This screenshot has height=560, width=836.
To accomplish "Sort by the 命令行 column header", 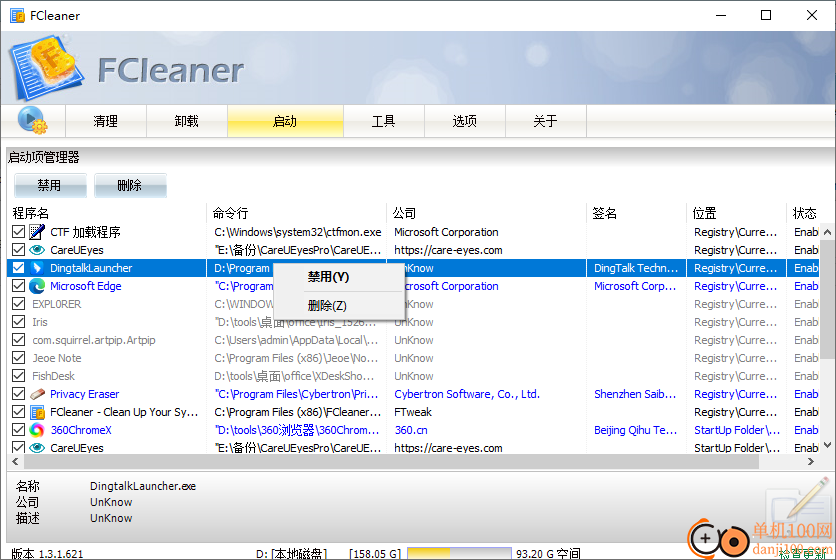I will coord(296,213).
